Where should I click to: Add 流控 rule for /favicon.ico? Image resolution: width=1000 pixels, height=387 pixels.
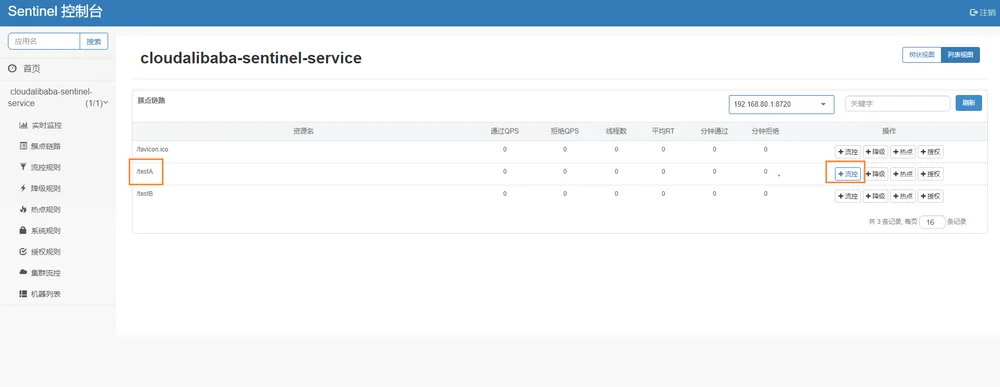[x=848, y=152]
